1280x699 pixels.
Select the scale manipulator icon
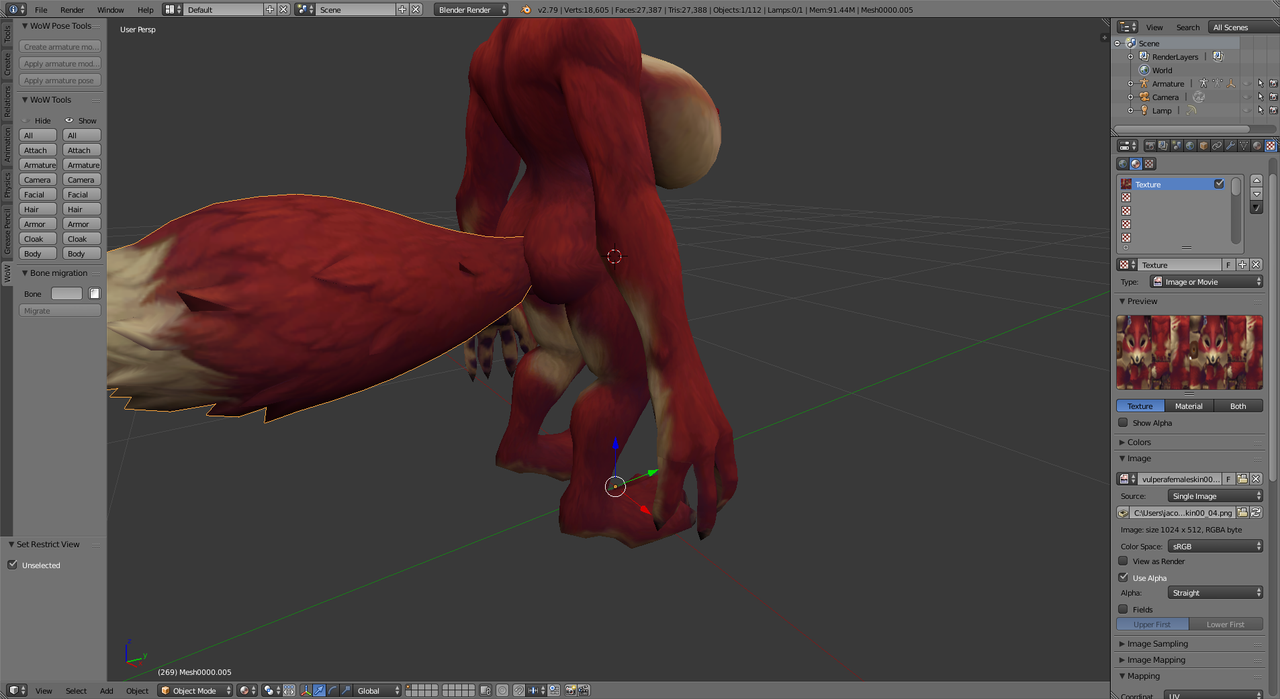click(x=346, y=691)
